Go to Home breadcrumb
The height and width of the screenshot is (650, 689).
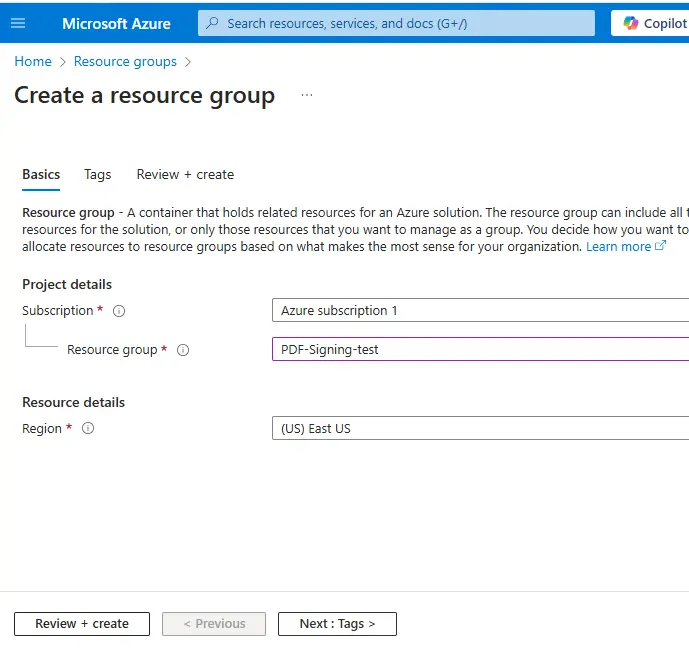click(33, 62)
